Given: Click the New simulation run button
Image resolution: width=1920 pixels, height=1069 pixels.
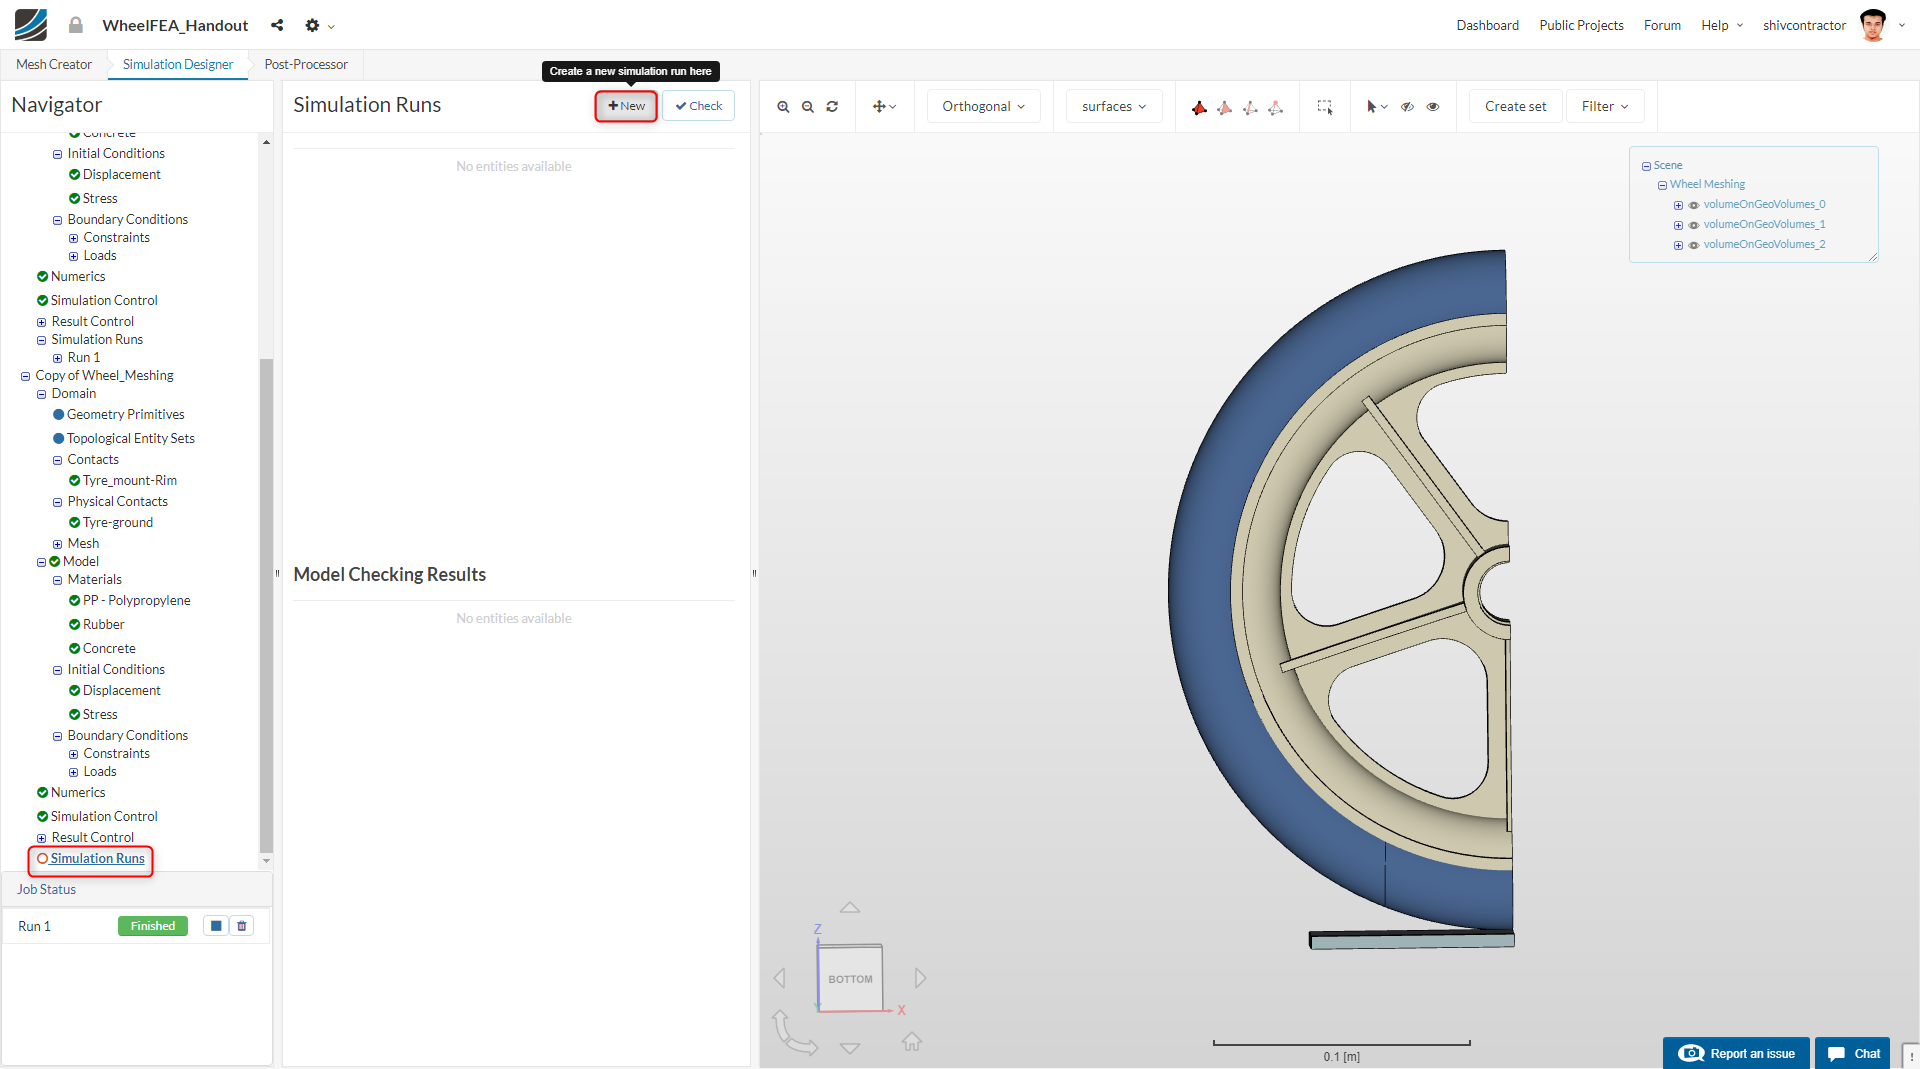Looking at the screenshot, I should [626, 106].
